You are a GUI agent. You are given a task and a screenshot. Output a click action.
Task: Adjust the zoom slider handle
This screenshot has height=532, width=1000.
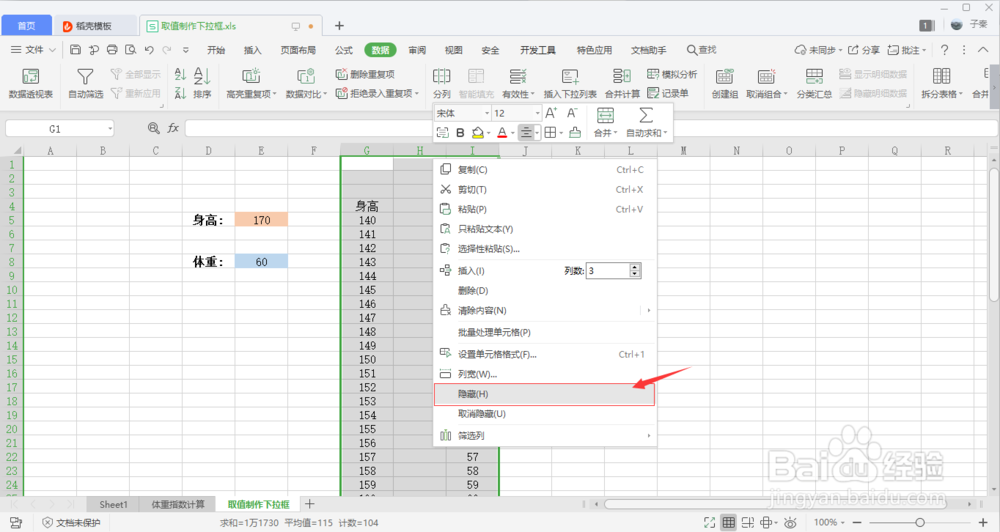click(x=920, y=522)
